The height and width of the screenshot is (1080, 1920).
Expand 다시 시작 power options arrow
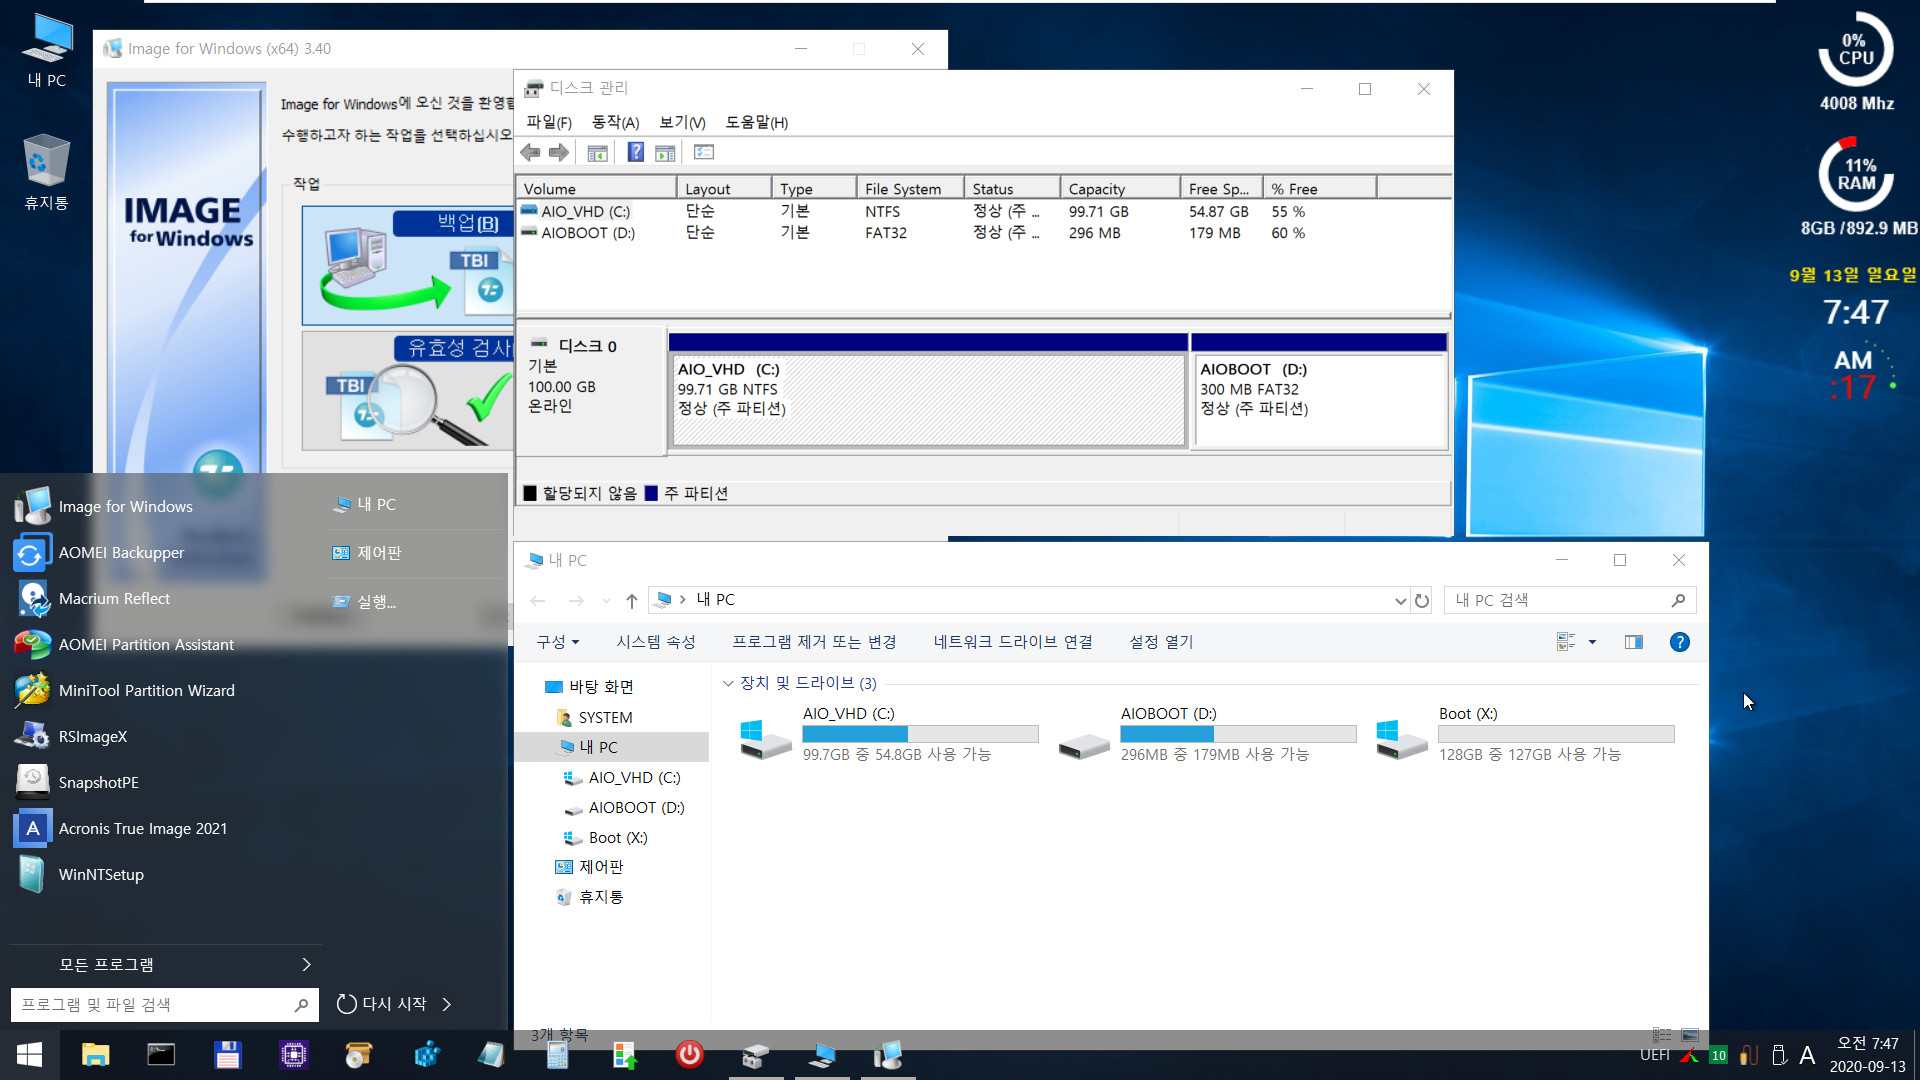(x=447, y=1004)
